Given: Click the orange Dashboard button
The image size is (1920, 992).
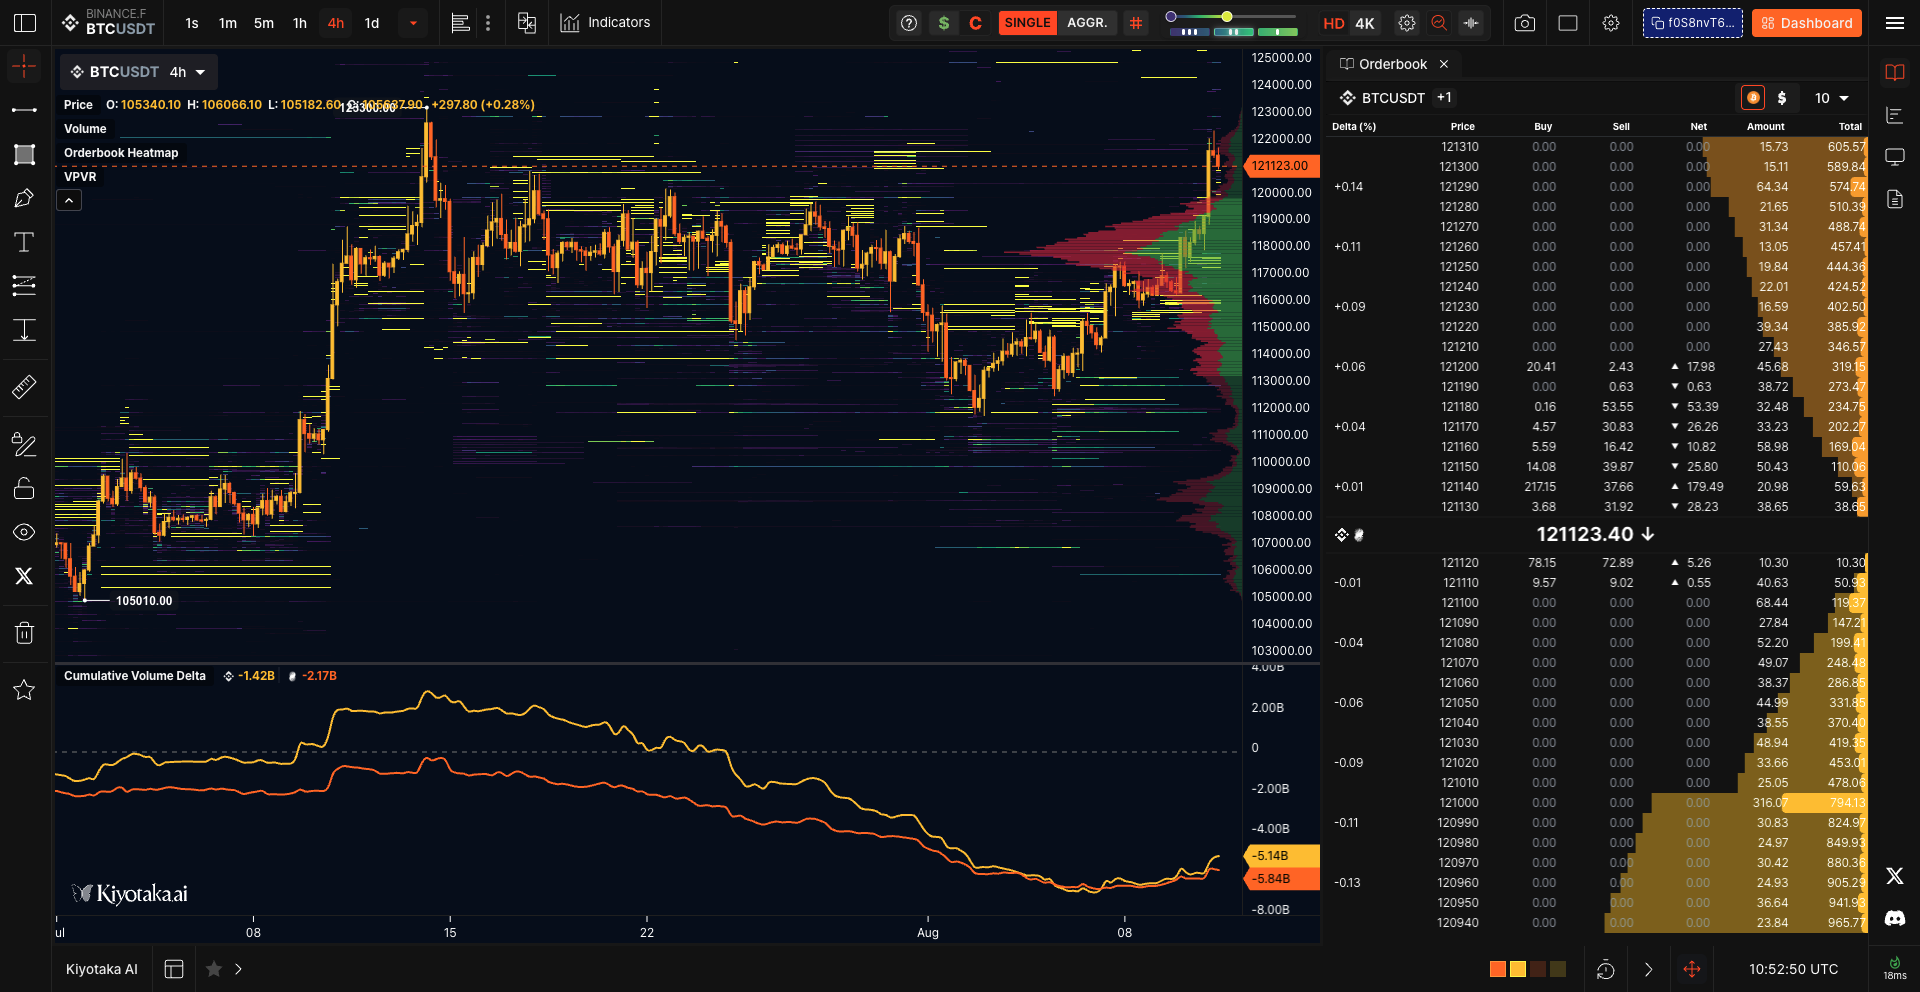Looking at the screenshot, I should pyautogui.click(x=1806, y=23).
